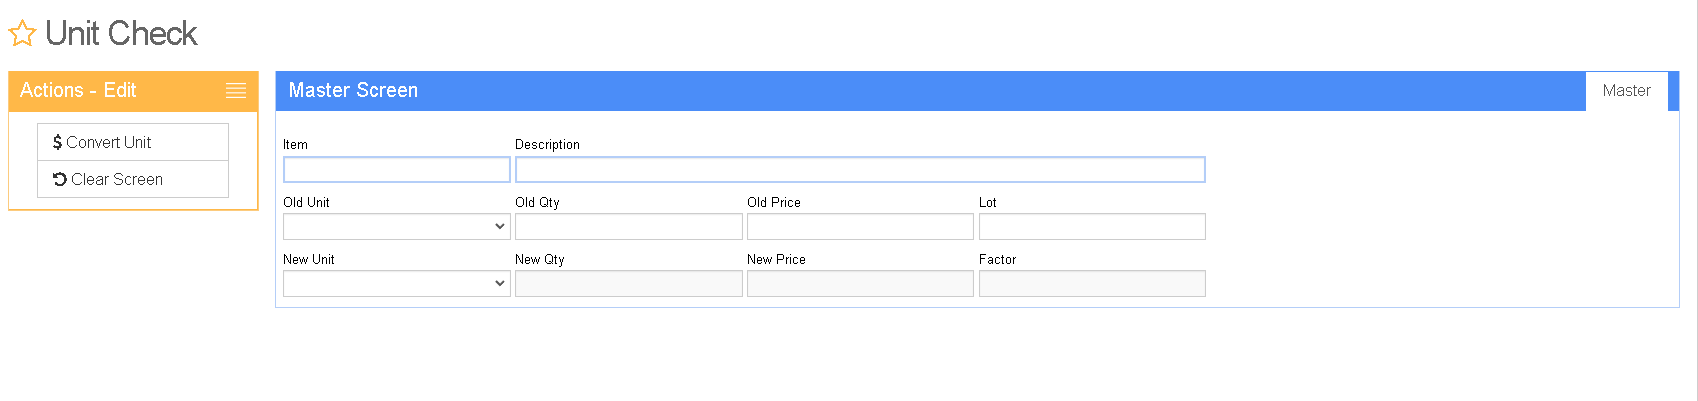Image resolution: width=1698 pixels, height=401 pixels.
Task: Click the New Qty field
Action: (629, 284)
